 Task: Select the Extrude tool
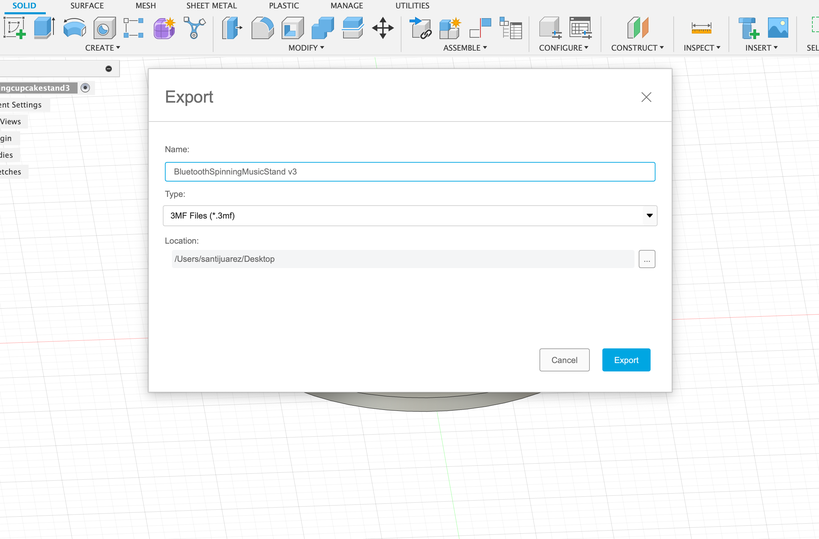[x=44, y=28]
